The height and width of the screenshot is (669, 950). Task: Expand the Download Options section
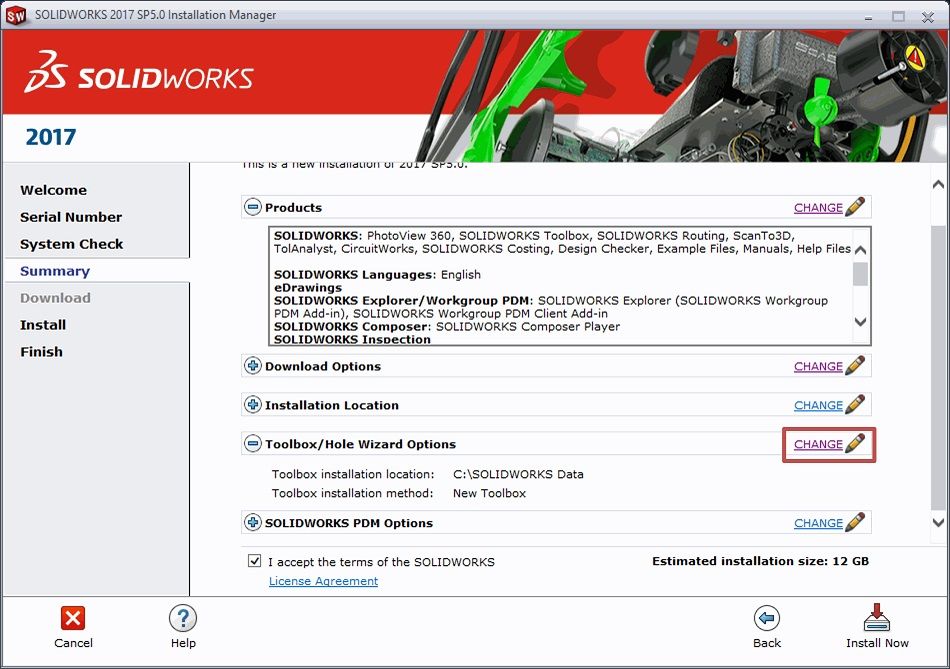pos(253,366)
